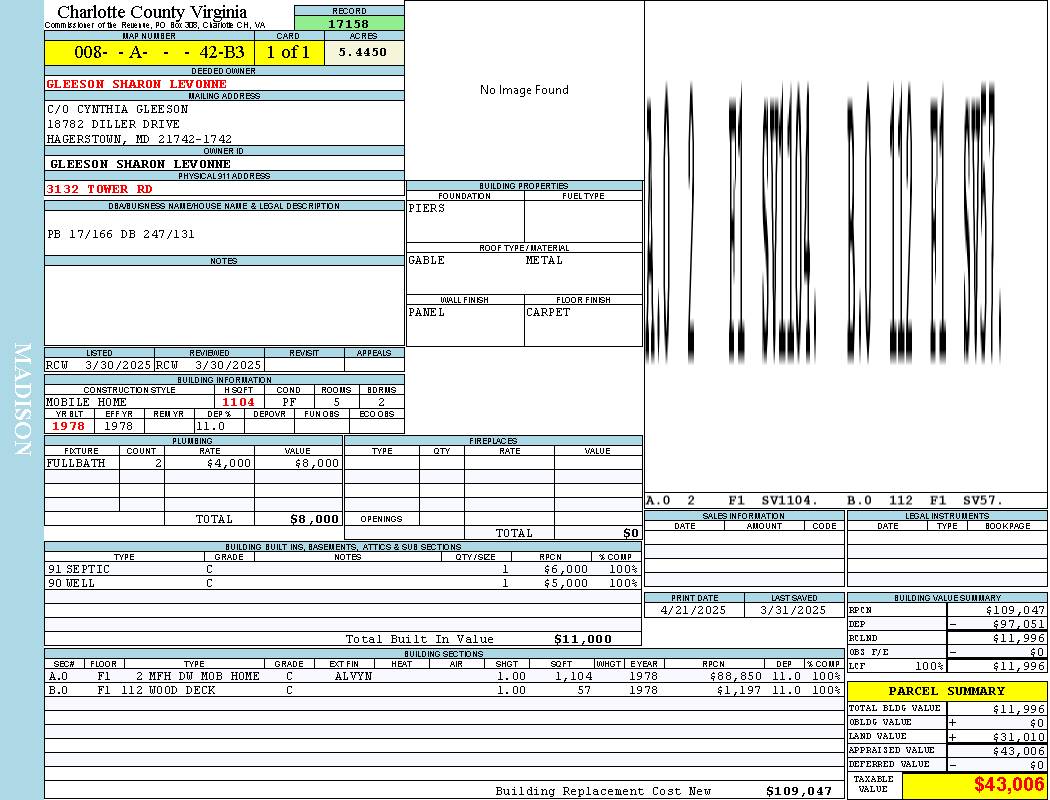Click plumbing total $8,000 in bold
1050x800 pixels.
[x=314, y=519]
